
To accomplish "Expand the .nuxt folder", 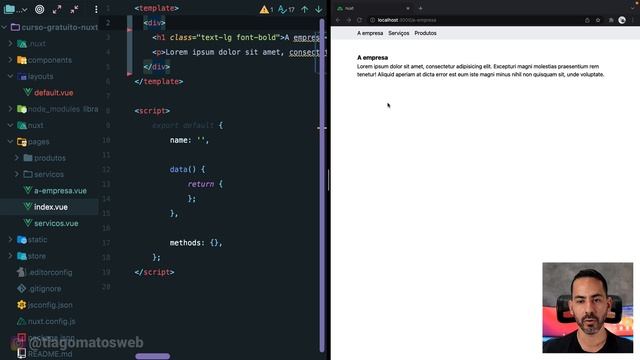I will [11, 43].
